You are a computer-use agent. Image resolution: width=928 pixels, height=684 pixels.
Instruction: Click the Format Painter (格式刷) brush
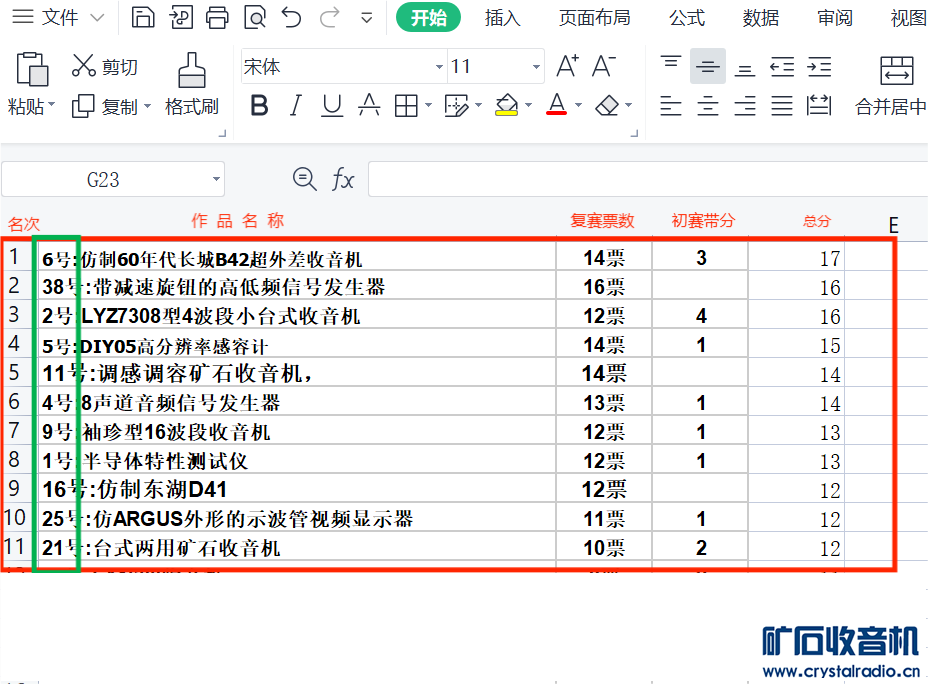point(191,71)
